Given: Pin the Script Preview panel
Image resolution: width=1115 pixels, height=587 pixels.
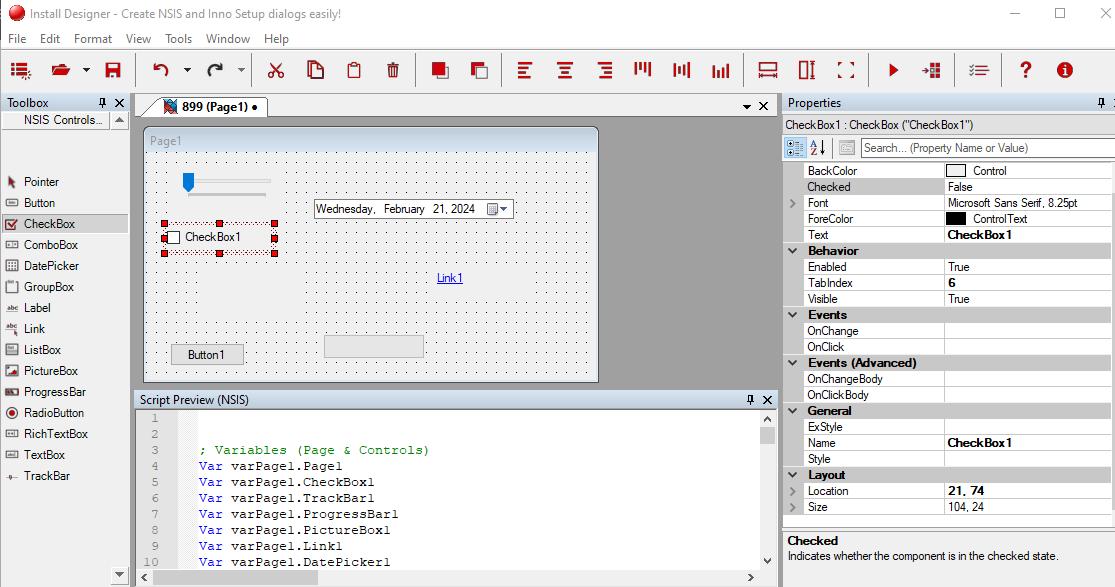Looking at the screenshot, I should (x=750, y=400).
